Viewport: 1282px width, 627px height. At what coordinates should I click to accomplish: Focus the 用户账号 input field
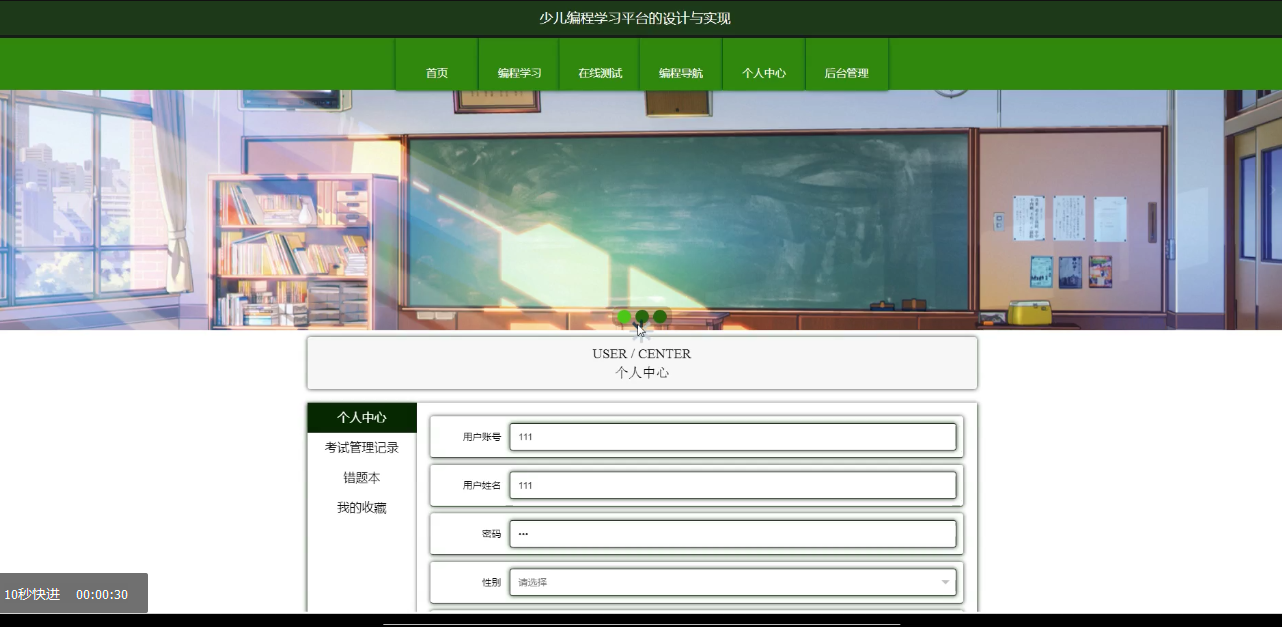733,437
